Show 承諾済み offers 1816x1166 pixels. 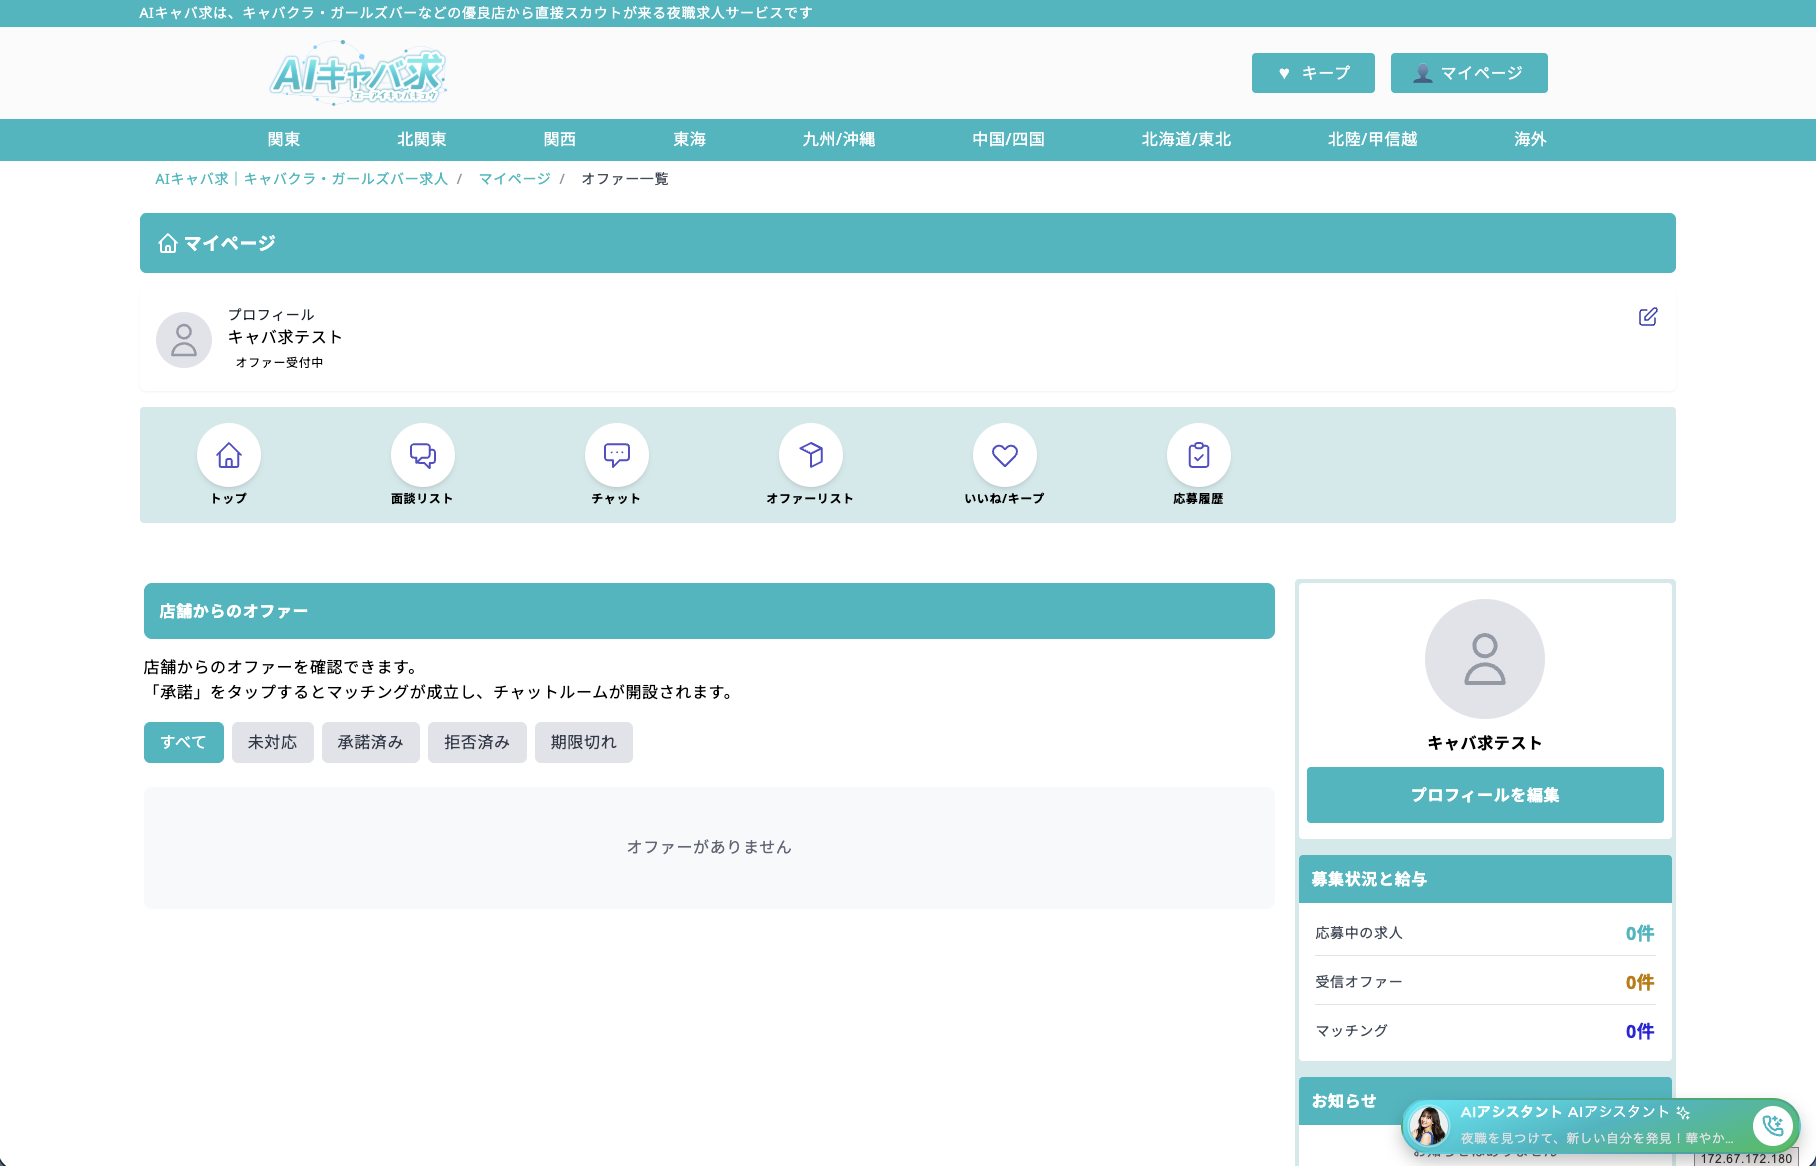click(370, 742)
